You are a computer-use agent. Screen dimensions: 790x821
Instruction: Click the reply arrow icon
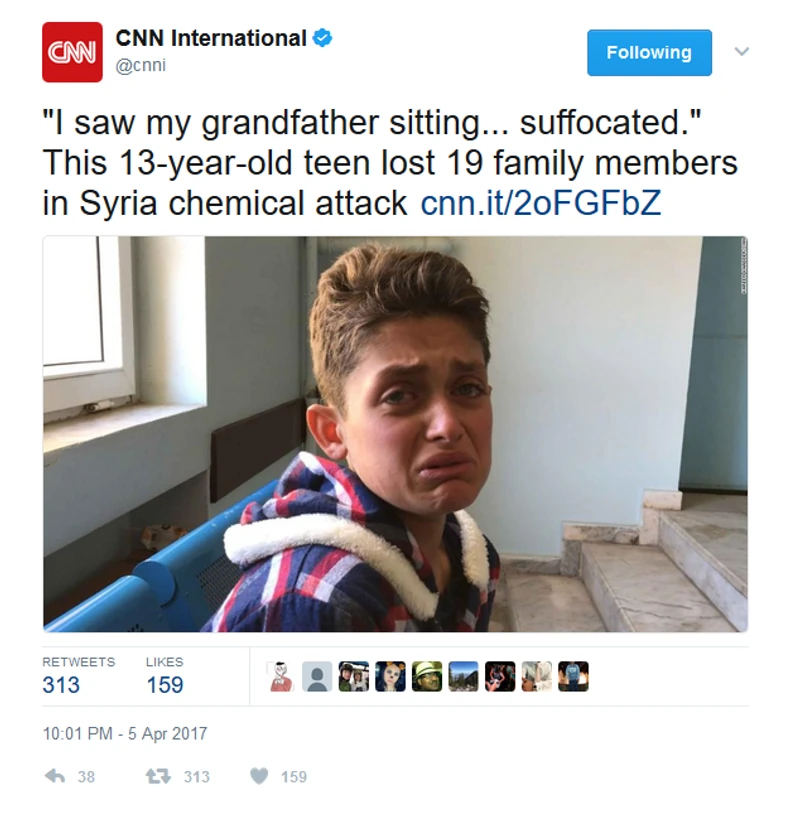(54, 775)
